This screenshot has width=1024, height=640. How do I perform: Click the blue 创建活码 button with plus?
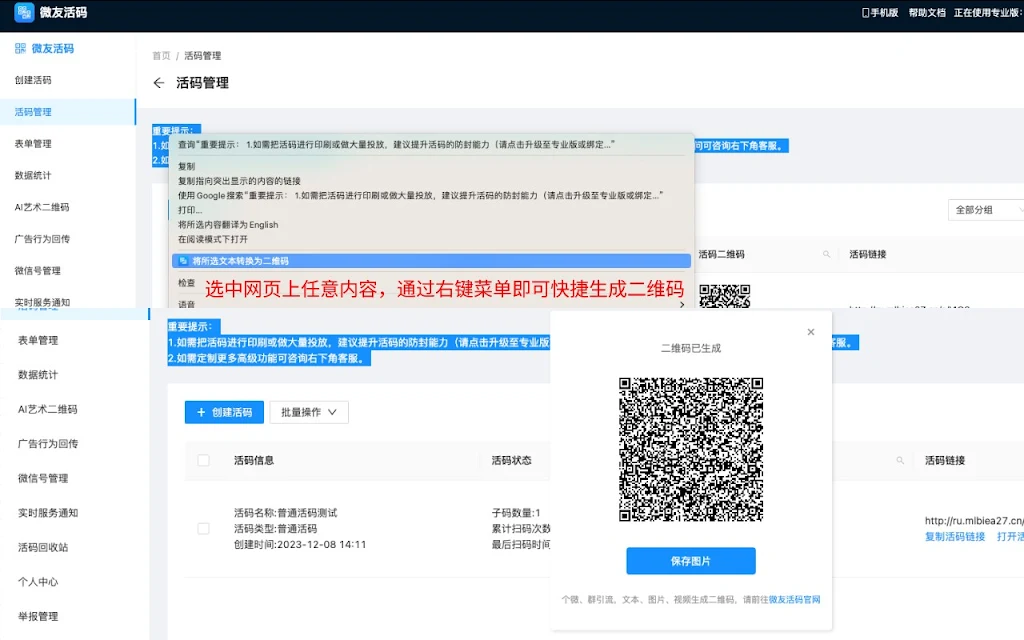click(x=224, y=412)
